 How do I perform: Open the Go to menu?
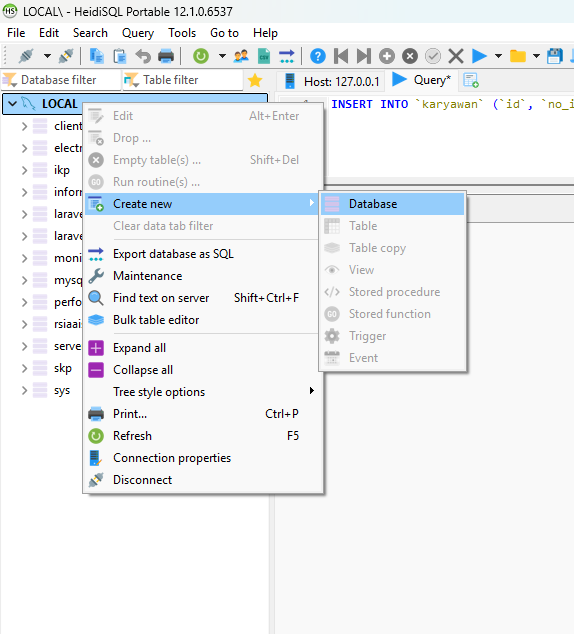coord(224,33)
